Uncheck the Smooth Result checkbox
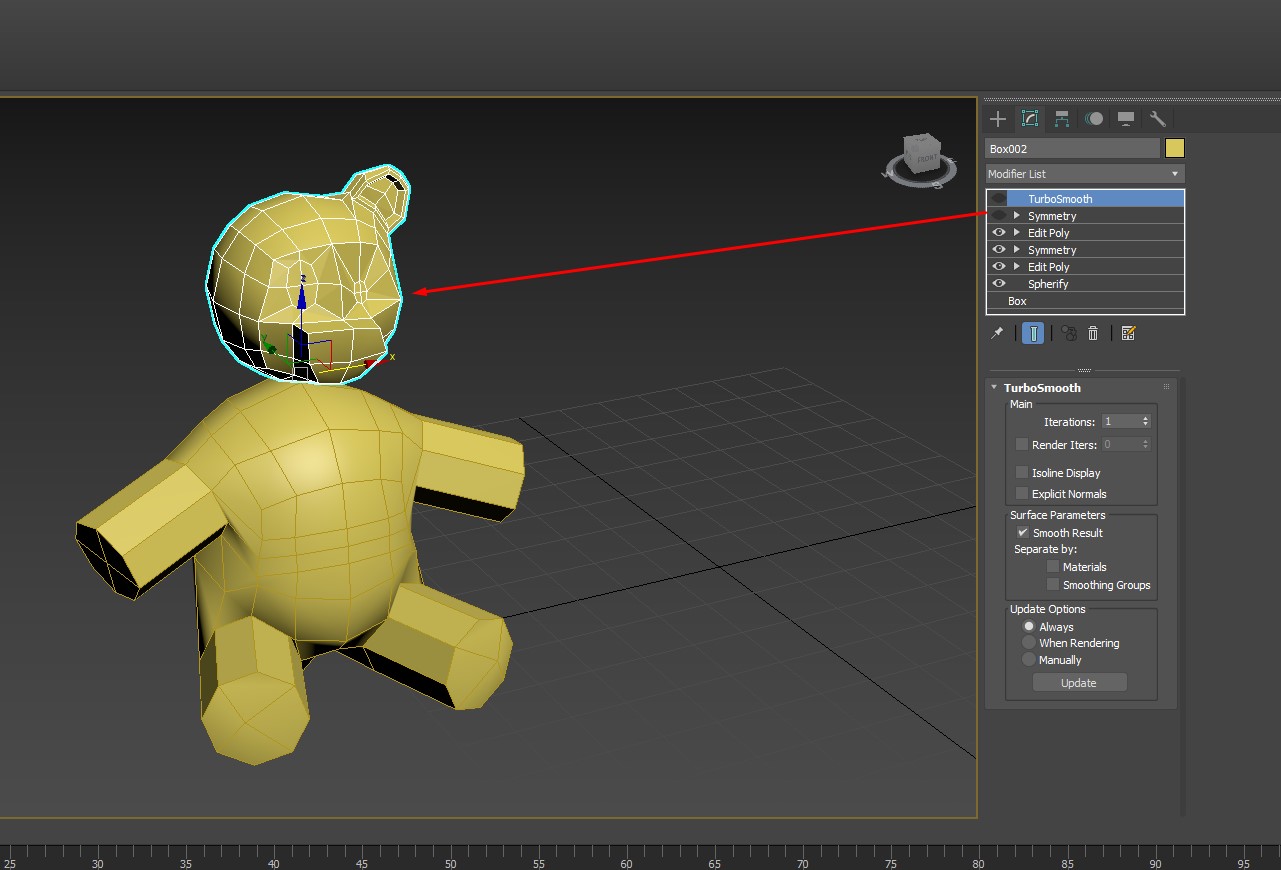The image size is (1281, 870). (x=1022, y=533)
